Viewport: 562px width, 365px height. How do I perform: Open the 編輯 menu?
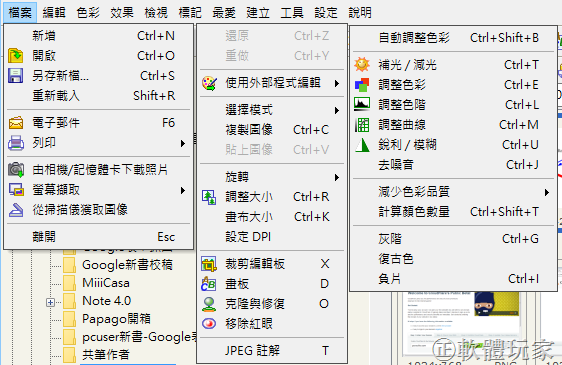coord(54,13)
